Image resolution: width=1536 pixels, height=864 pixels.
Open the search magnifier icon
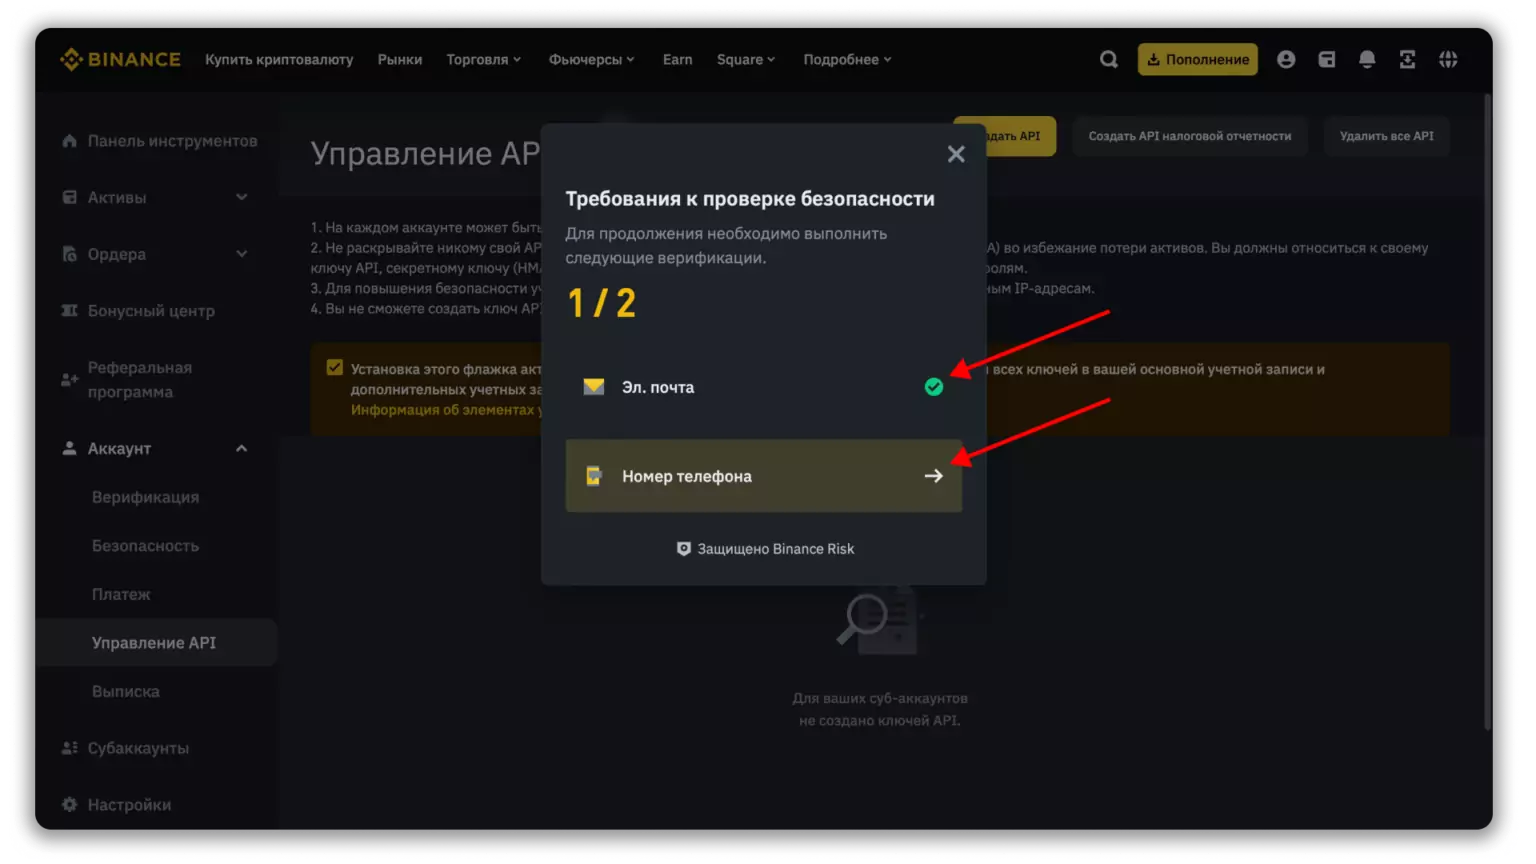click(x=1109, y=60)
